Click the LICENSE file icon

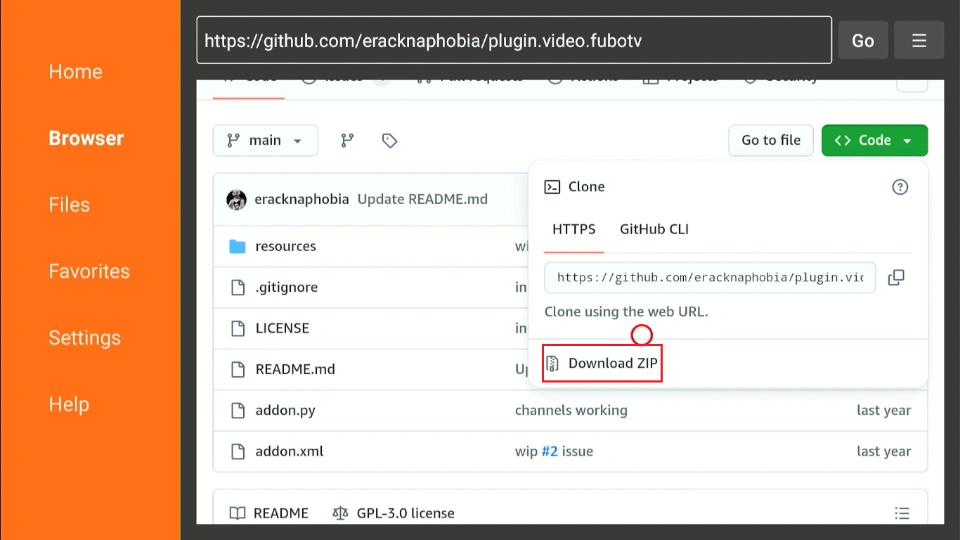pos(238,328)
